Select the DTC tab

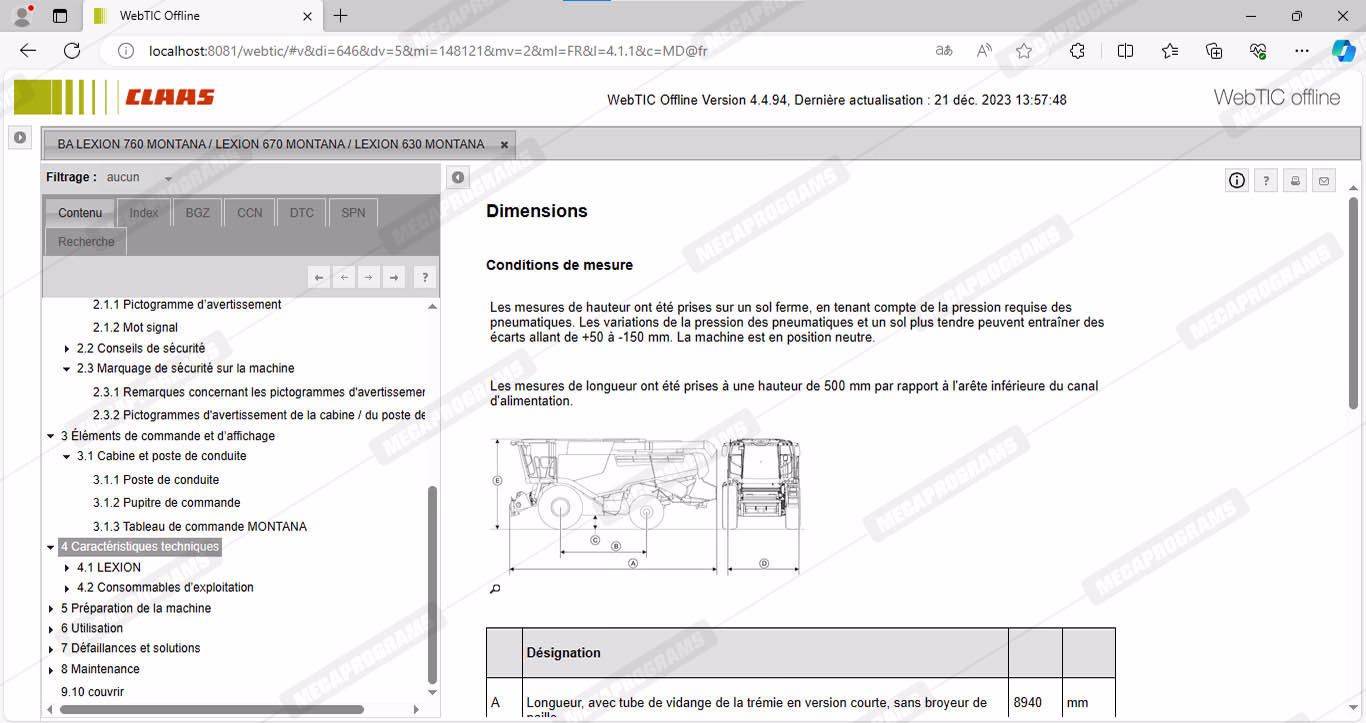[302, 213]
